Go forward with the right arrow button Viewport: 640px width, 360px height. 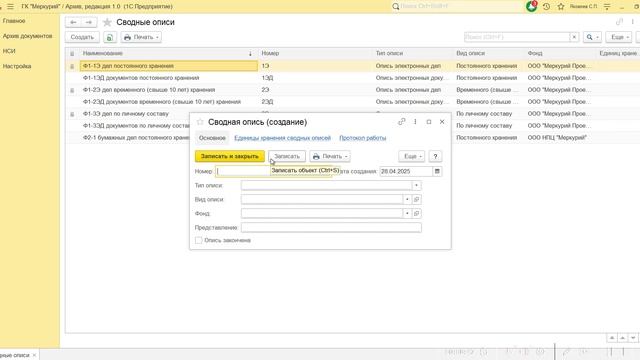(89, 22)
